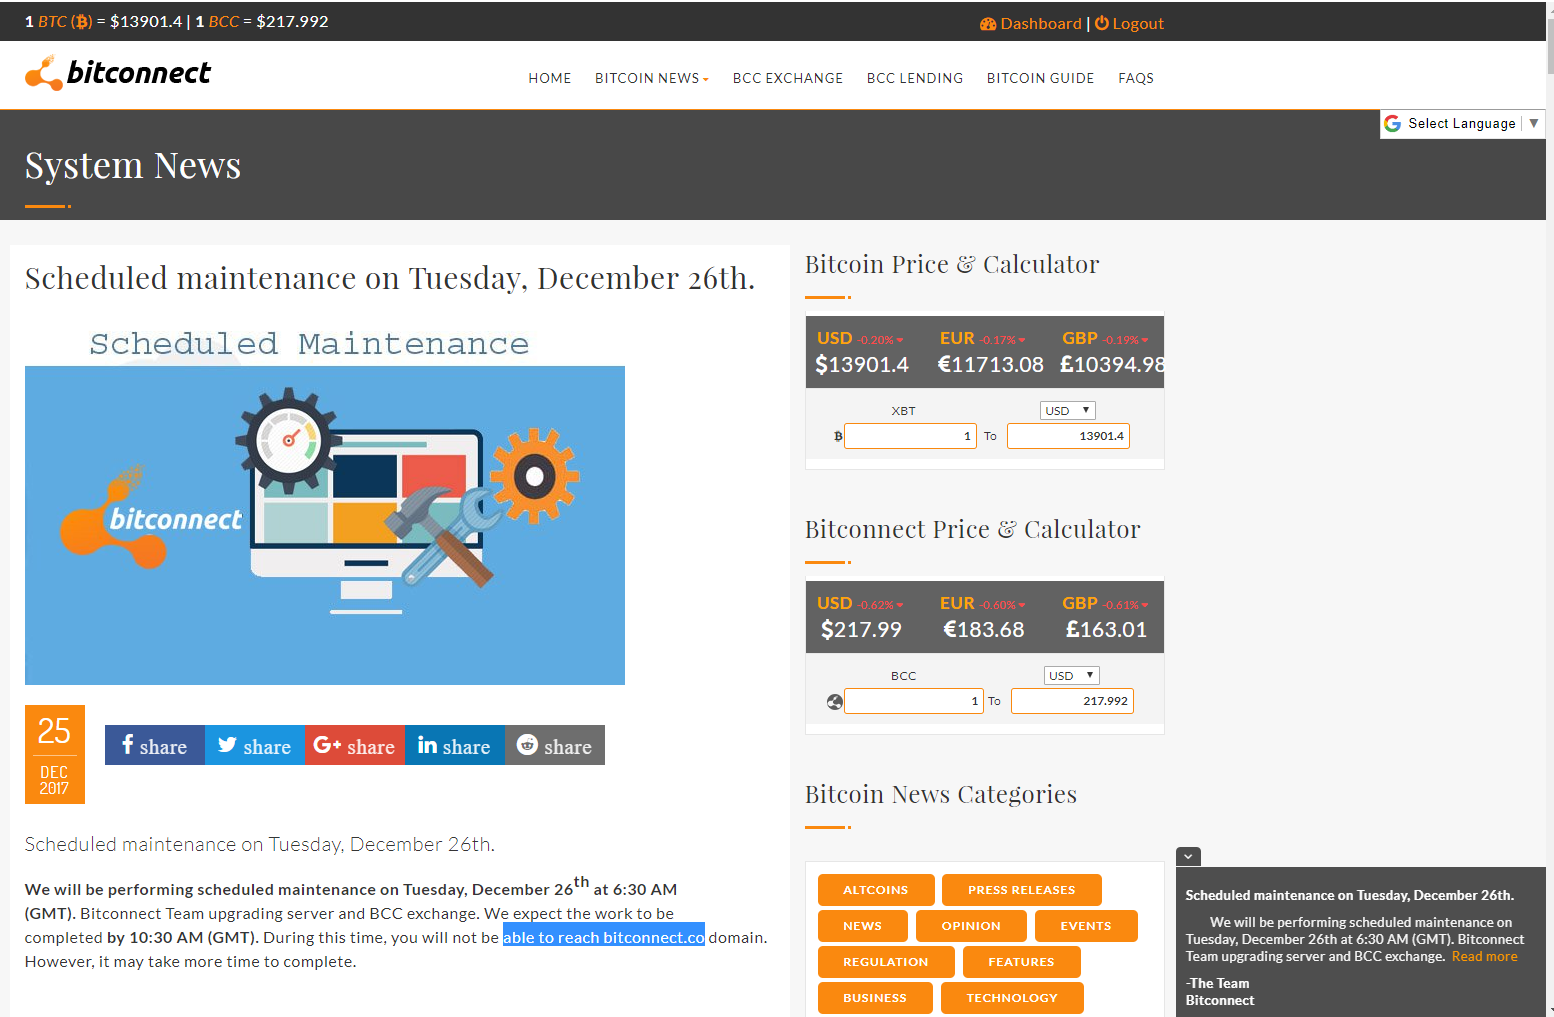Click the Business category button
This screenshot has width=1554, height=1017.
pyautogui.click(x=875, y=998)
